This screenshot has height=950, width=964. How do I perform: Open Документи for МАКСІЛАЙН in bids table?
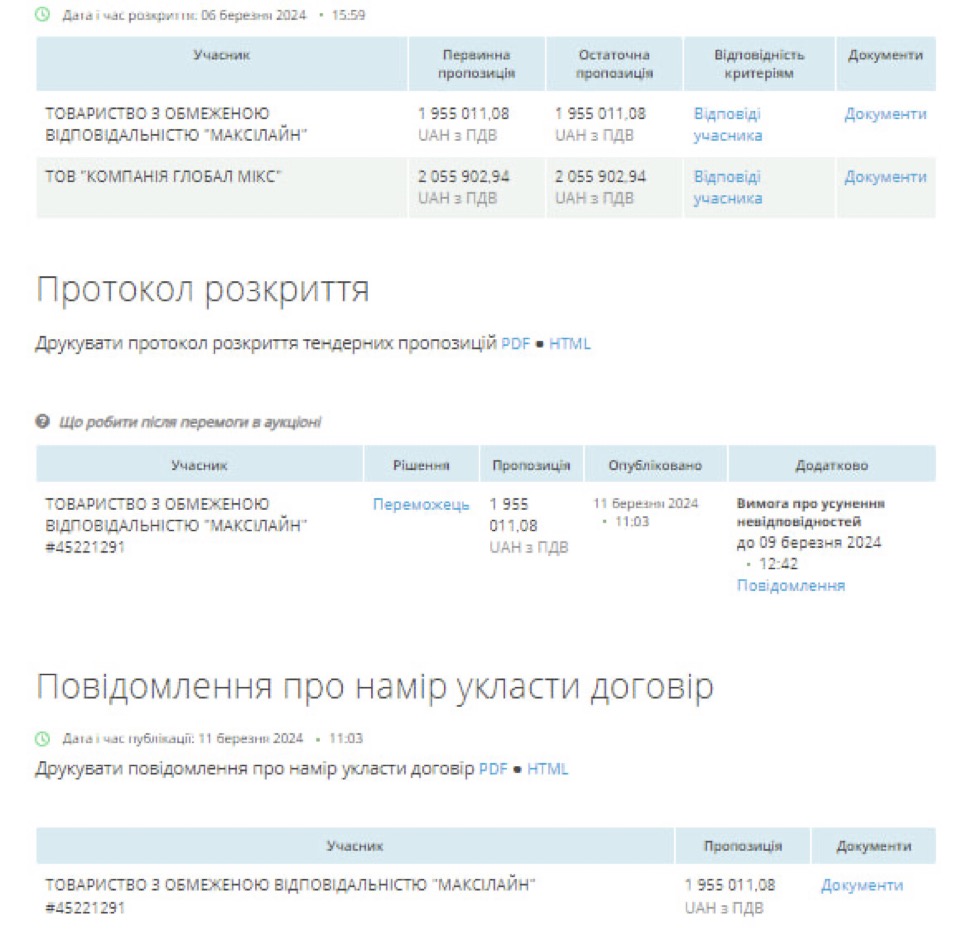885,114
